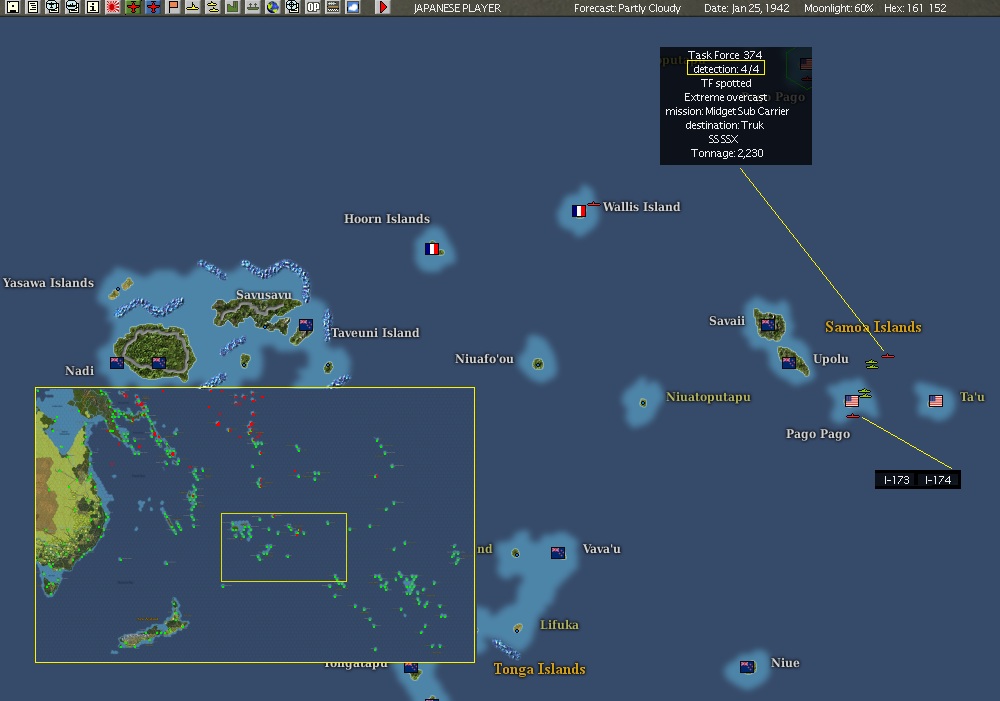Image resolution: width=1000 pixels, height=701 pixels.
Task: Click the Wallis Island label
Action: click(642, 207)
